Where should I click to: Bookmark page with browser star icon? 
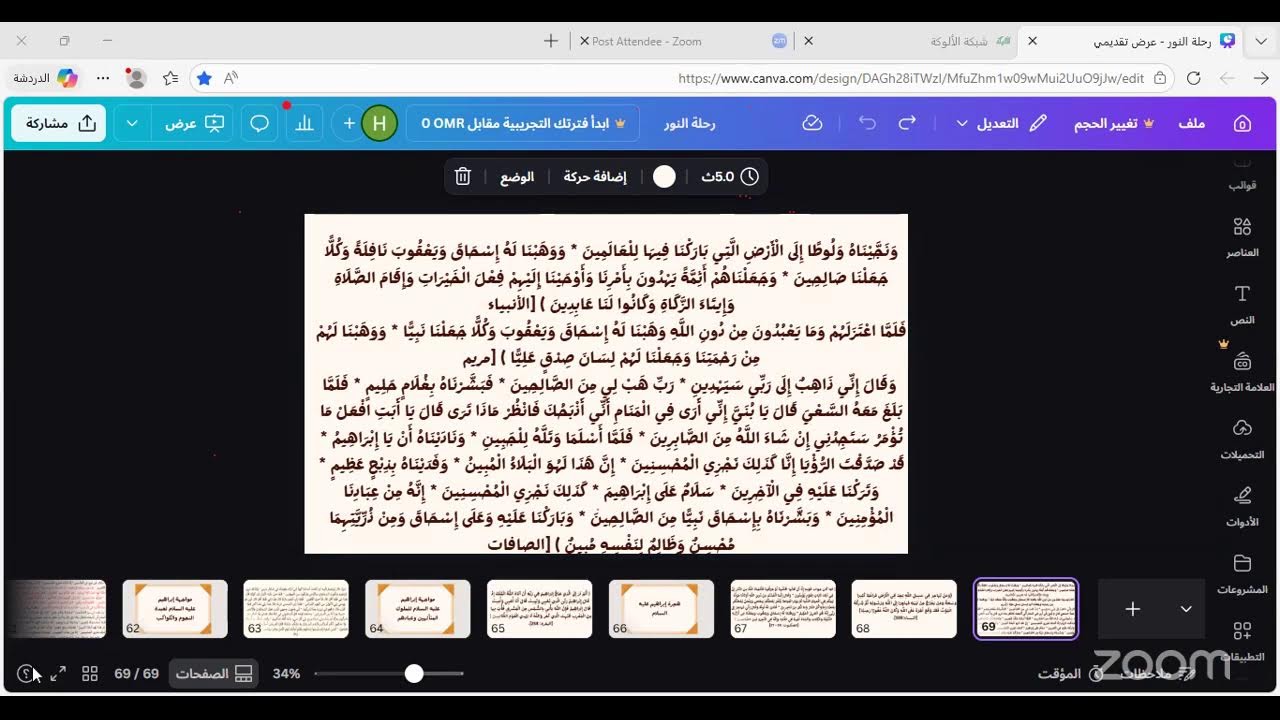coord(204,78)
